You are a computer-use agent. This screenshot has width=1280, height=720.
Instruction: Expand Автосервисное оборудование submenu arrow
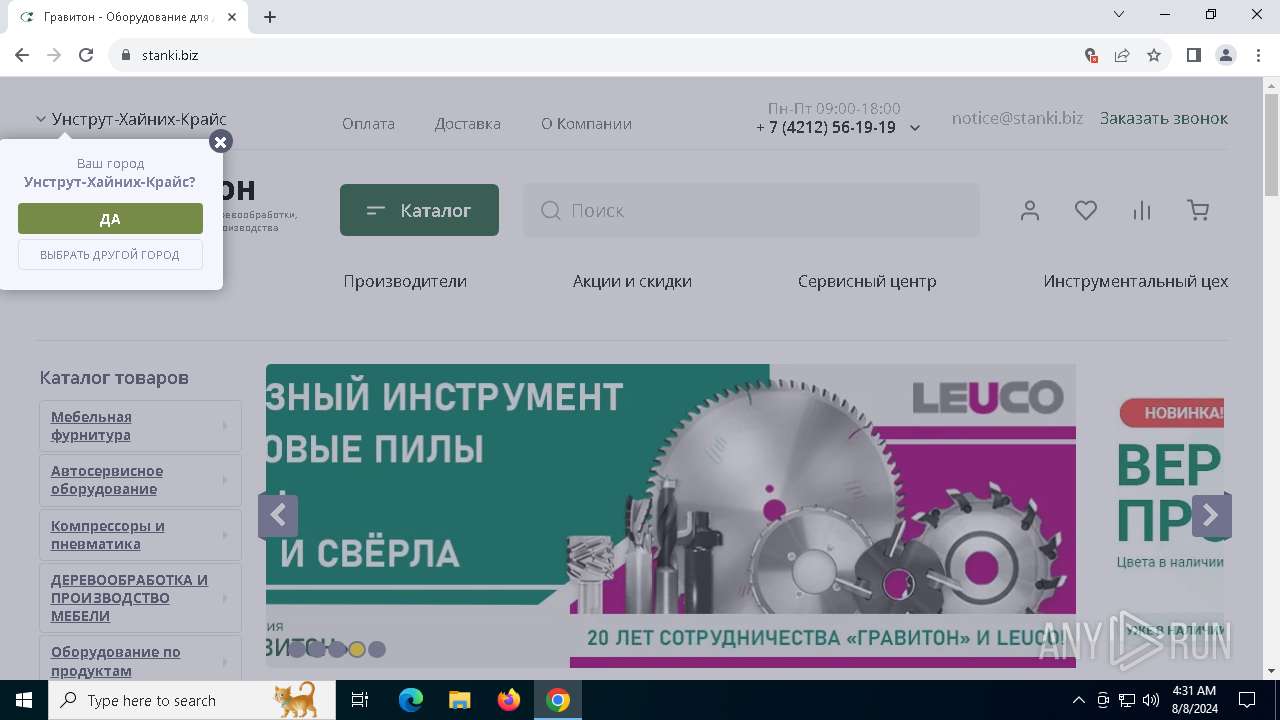tap(225, 480)
